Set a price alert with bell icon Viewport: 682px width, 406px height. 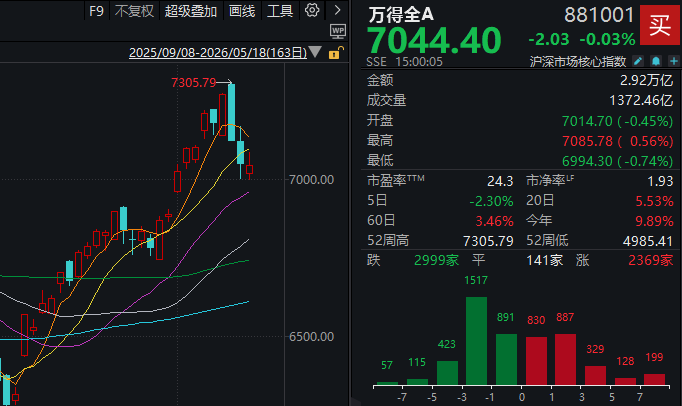[656, 61]
